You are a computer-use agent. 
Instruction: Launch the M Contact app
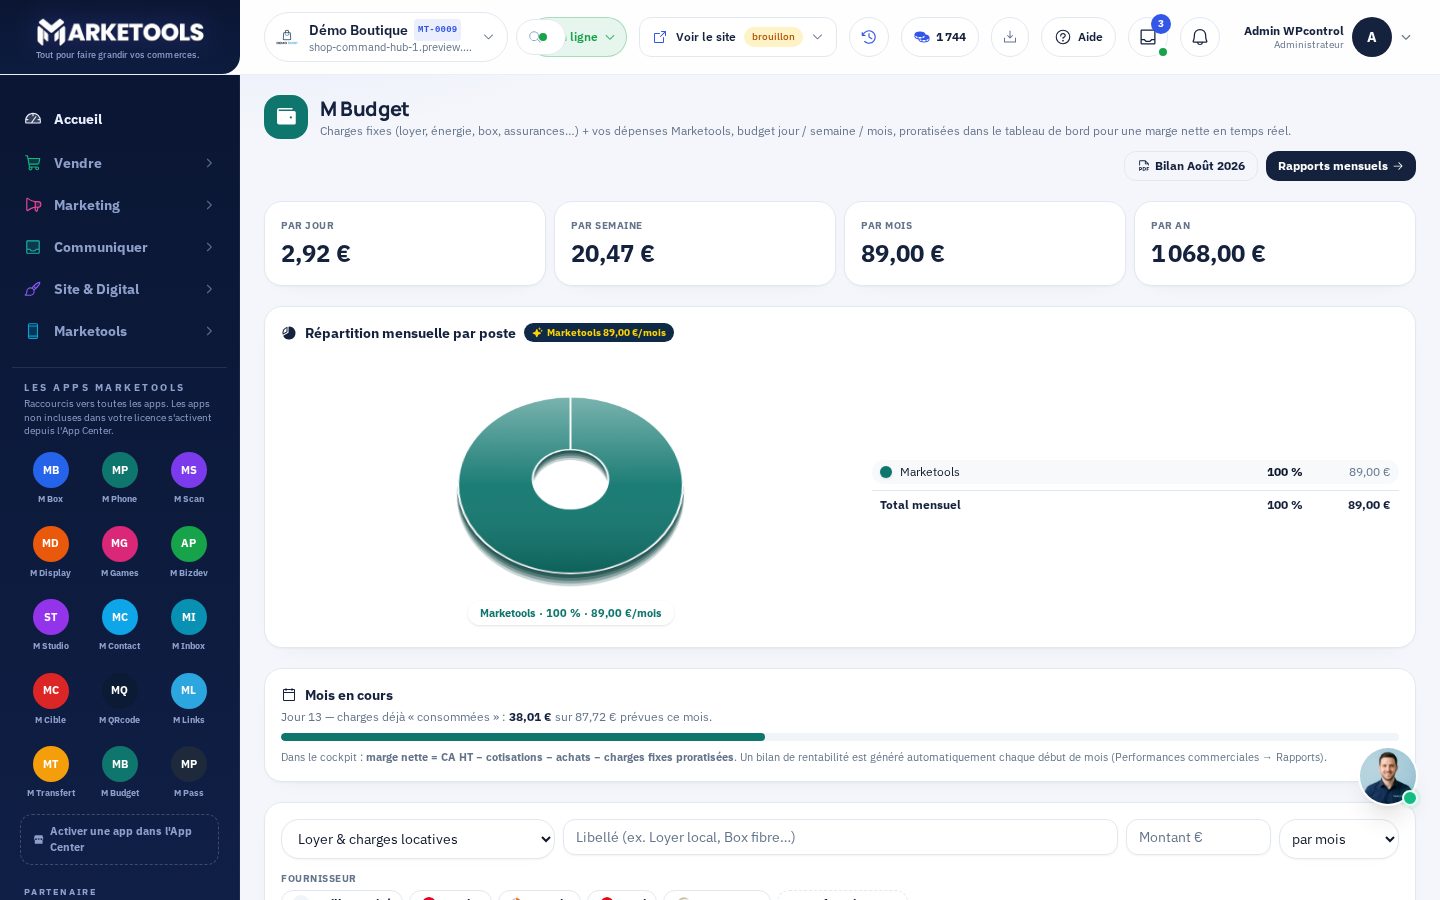point(120,617)
